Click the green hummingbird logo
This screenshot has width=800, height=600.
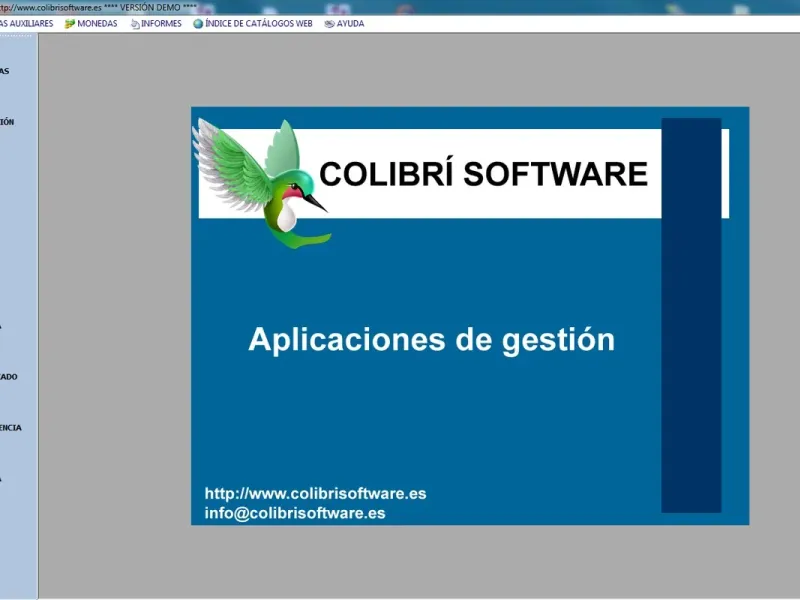pos(261,183)
